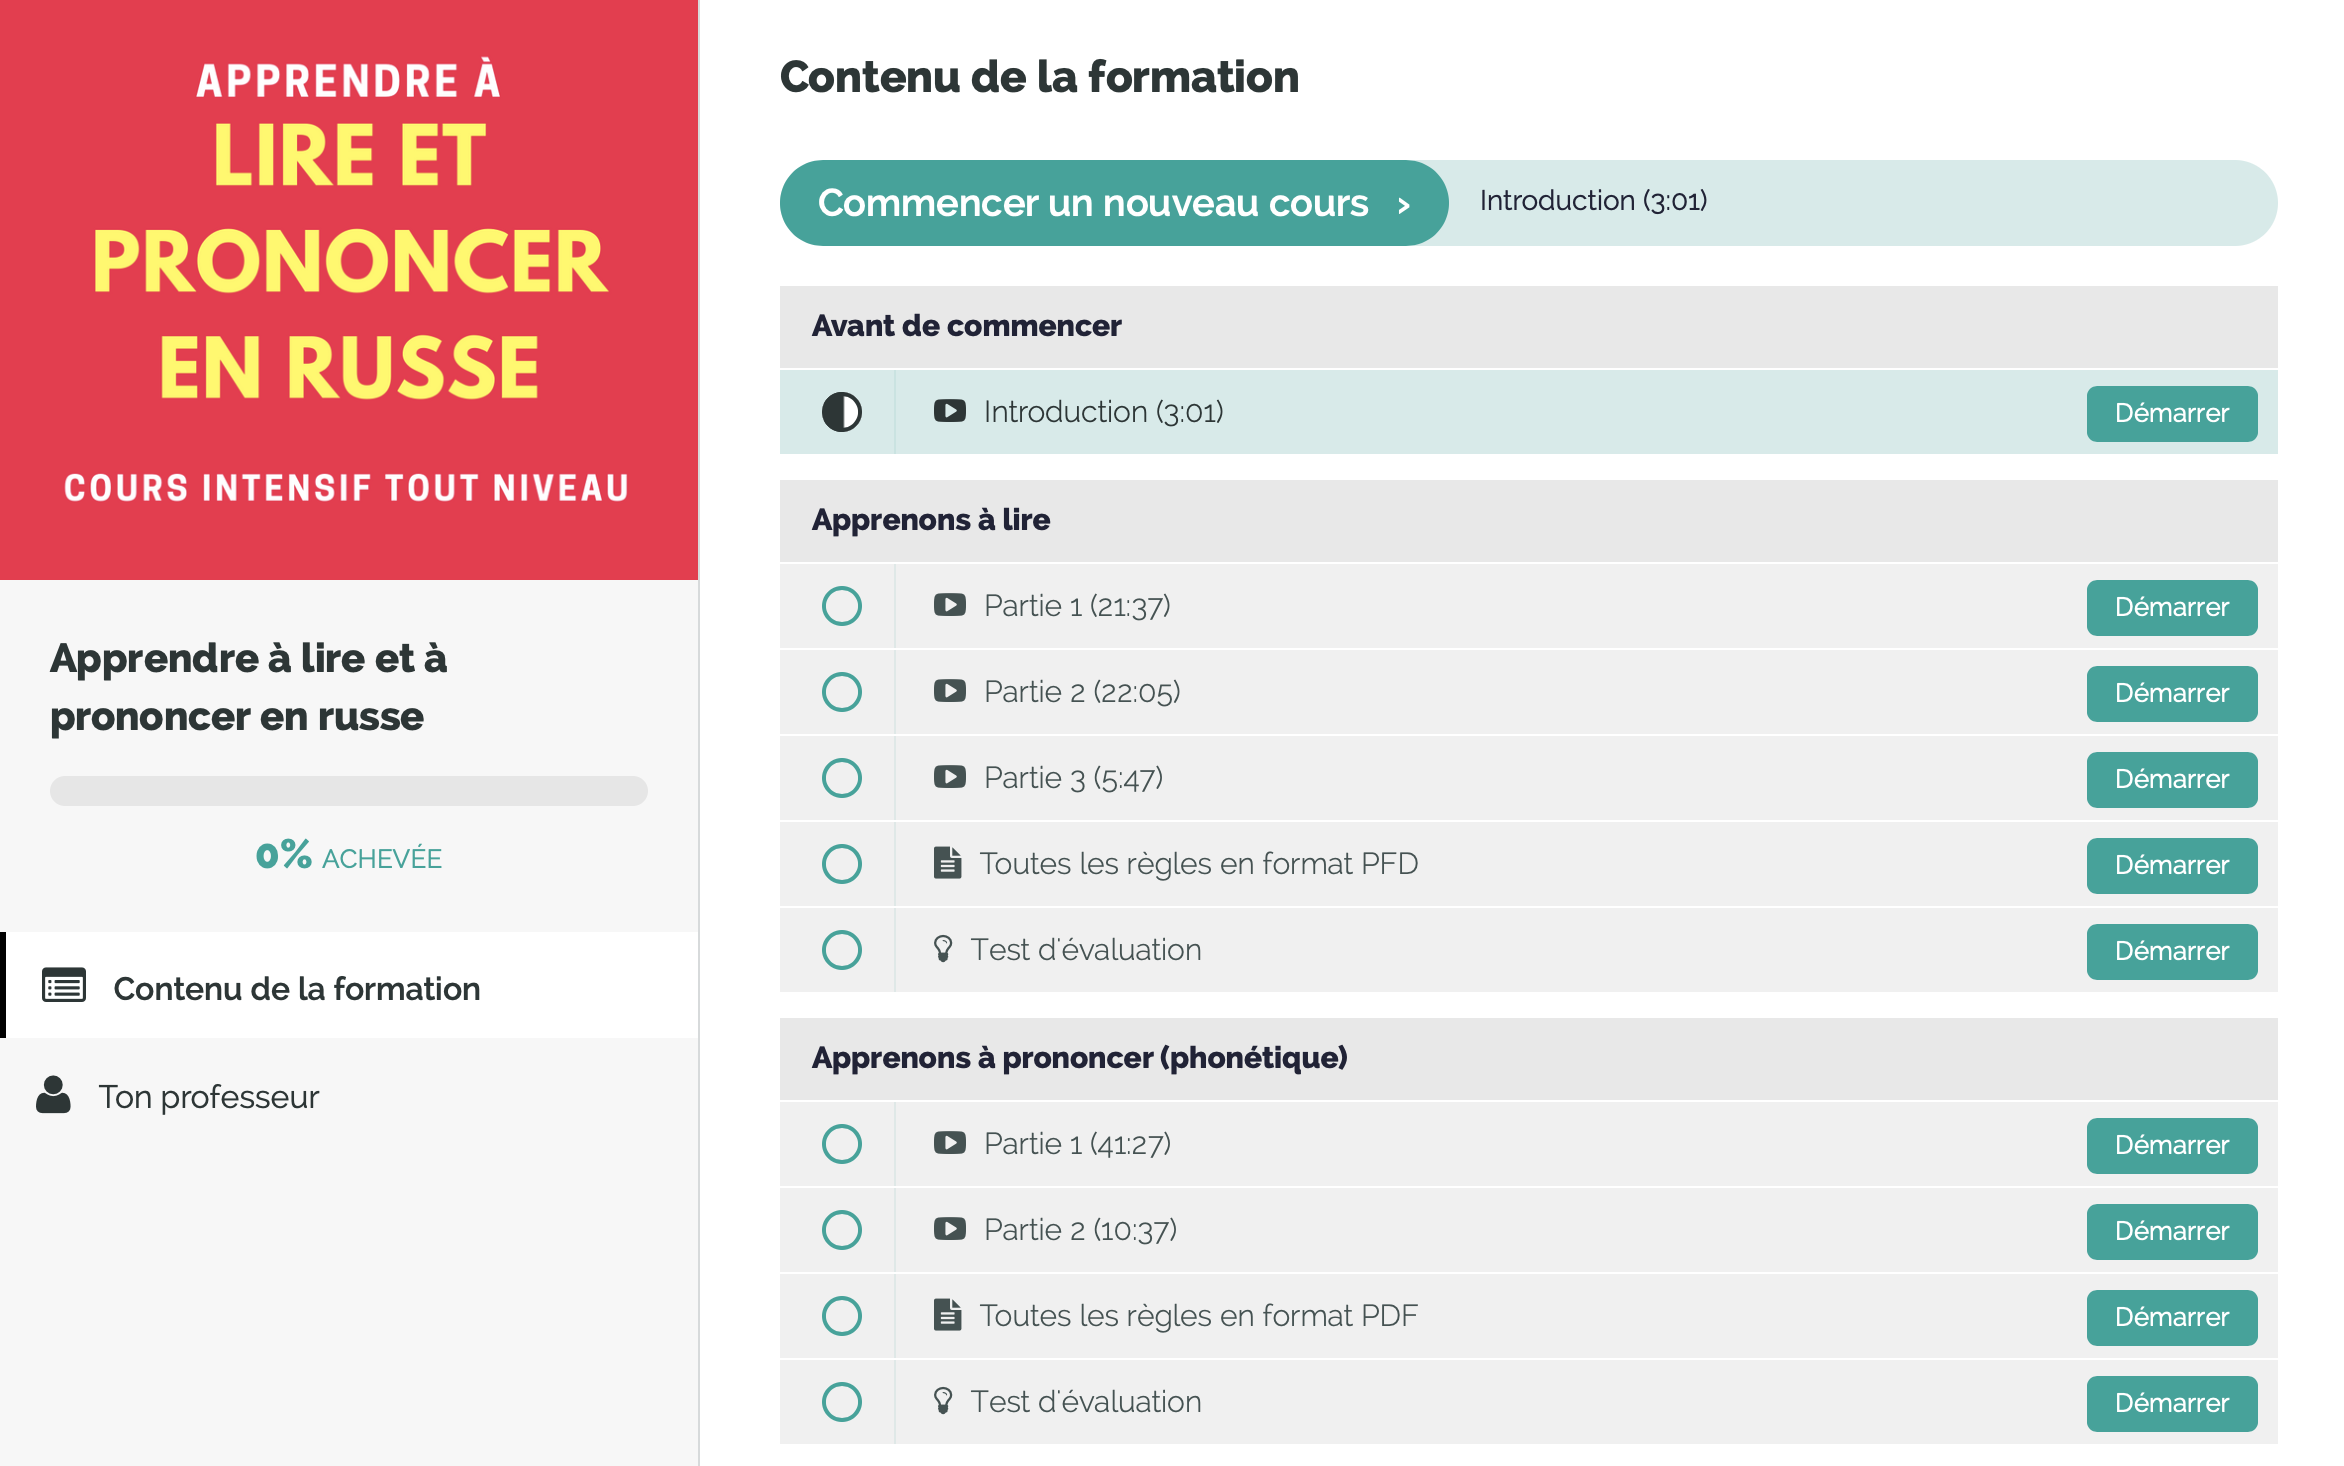Click the video icon for Apprenons à lire Partie 1
This screenshot has width=2344, height=1466.
click(949, 605)
